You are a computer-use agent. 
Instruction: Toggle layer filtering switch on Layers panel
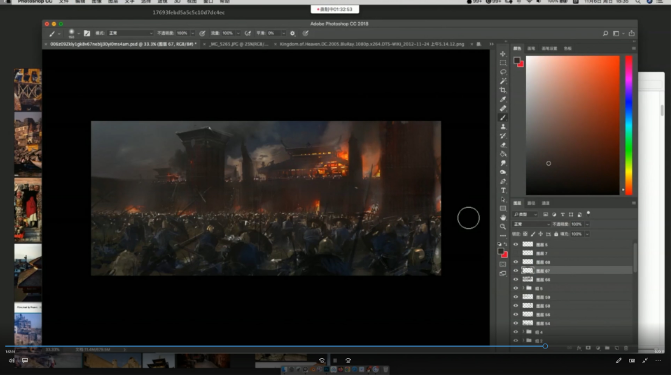coord(588,213)
